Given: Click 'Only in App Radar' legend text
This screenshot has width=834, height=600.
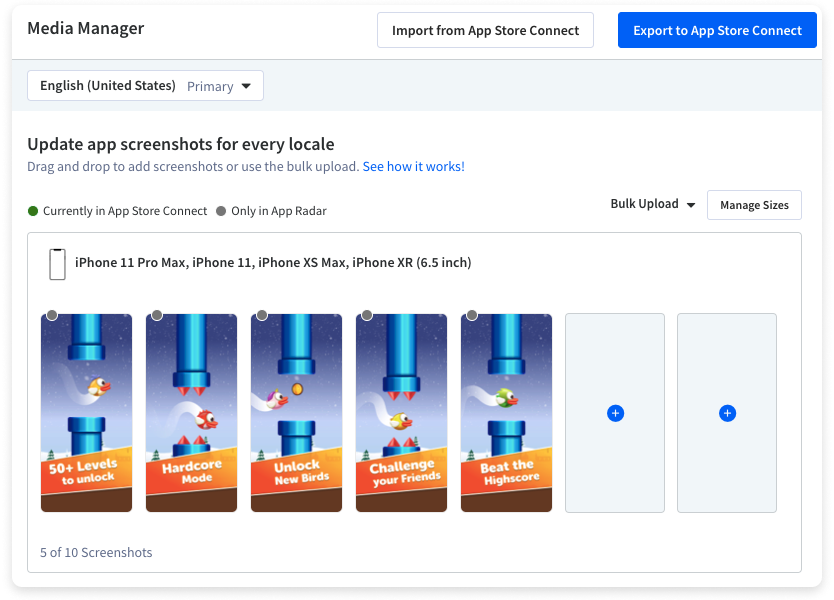Looking at the screenshot, I should click(279, 211).
